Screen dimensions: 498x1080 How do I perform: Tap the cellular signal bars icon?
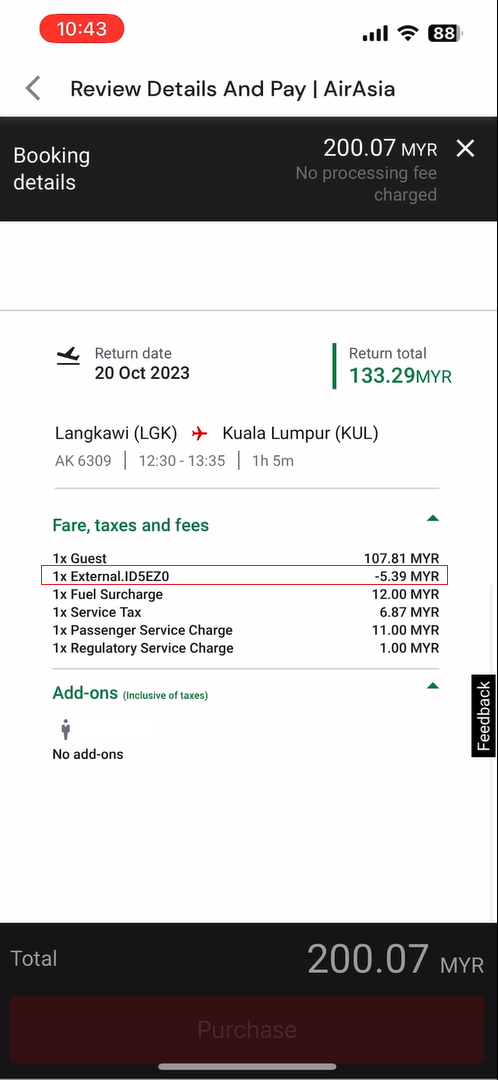pos(375,33)
